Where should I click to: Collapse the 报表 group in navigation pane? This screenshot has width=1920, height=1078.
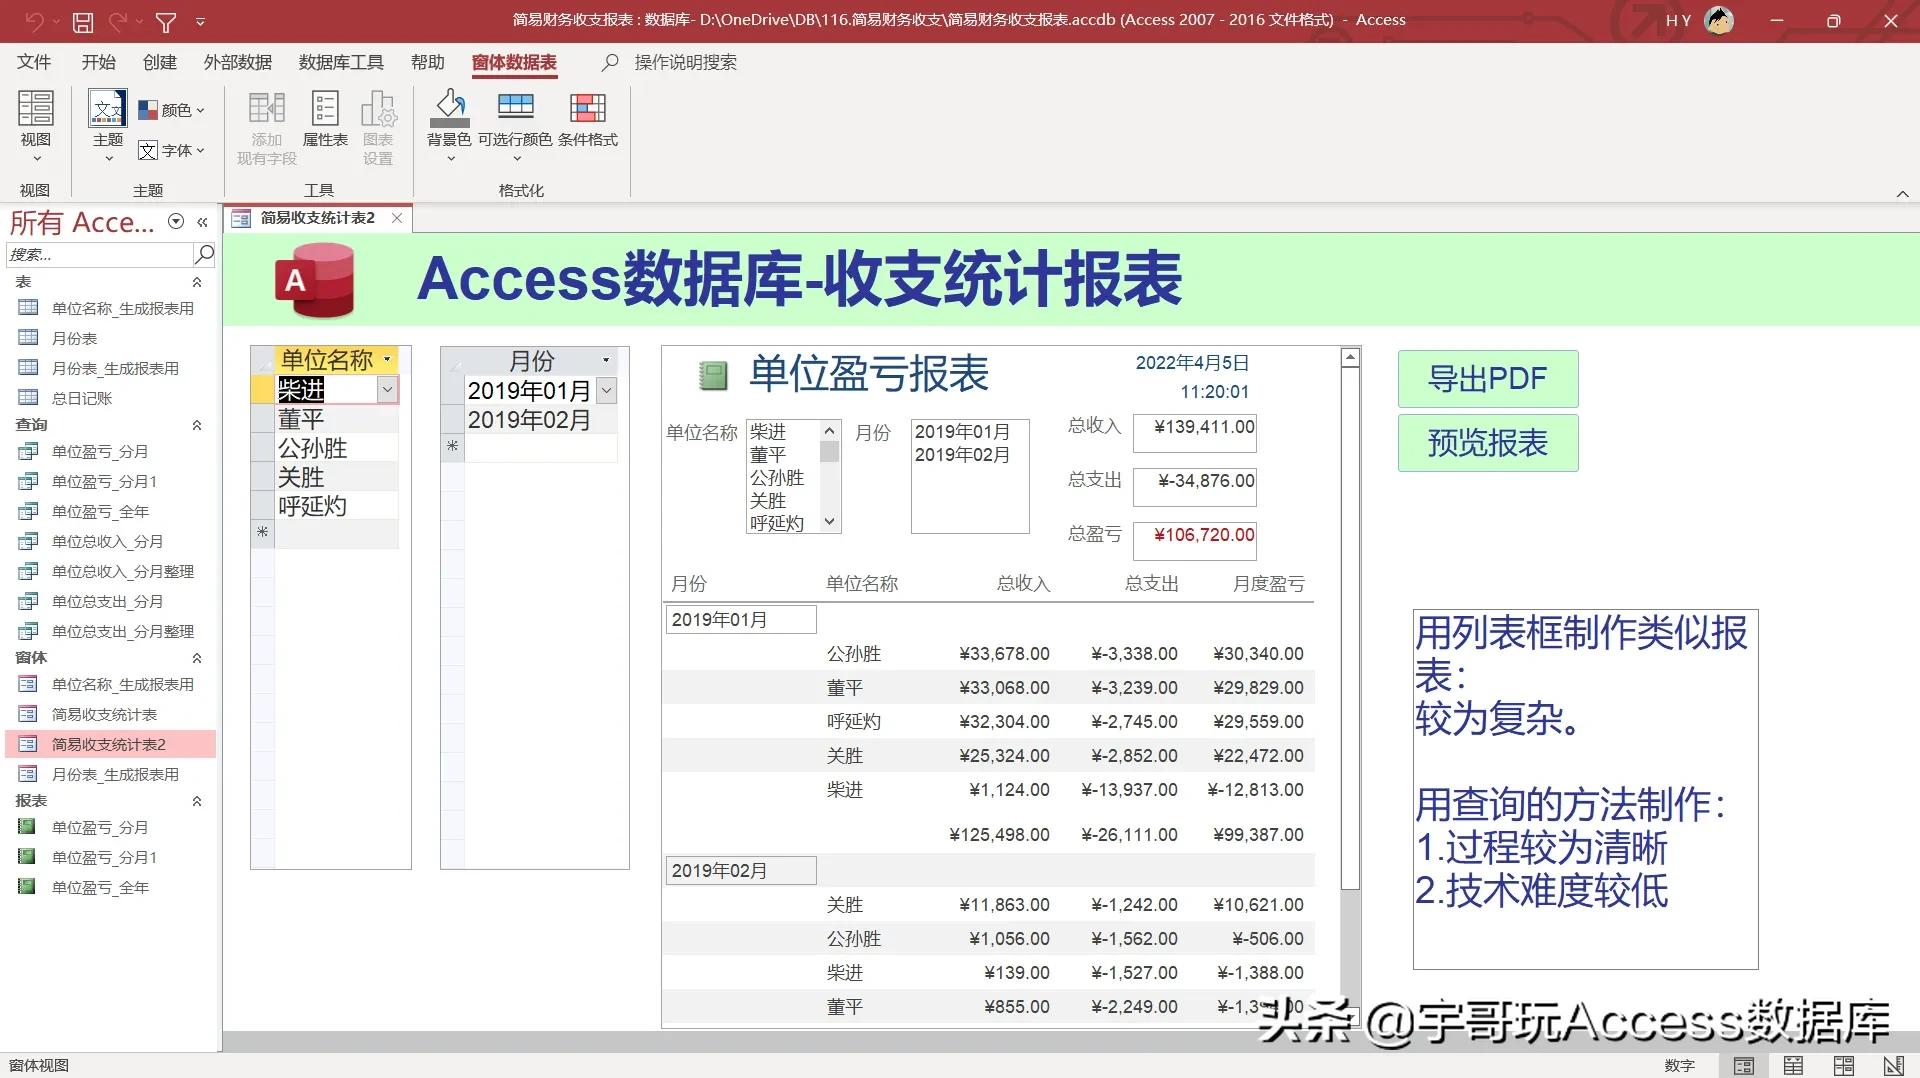(x=197, y=801)
